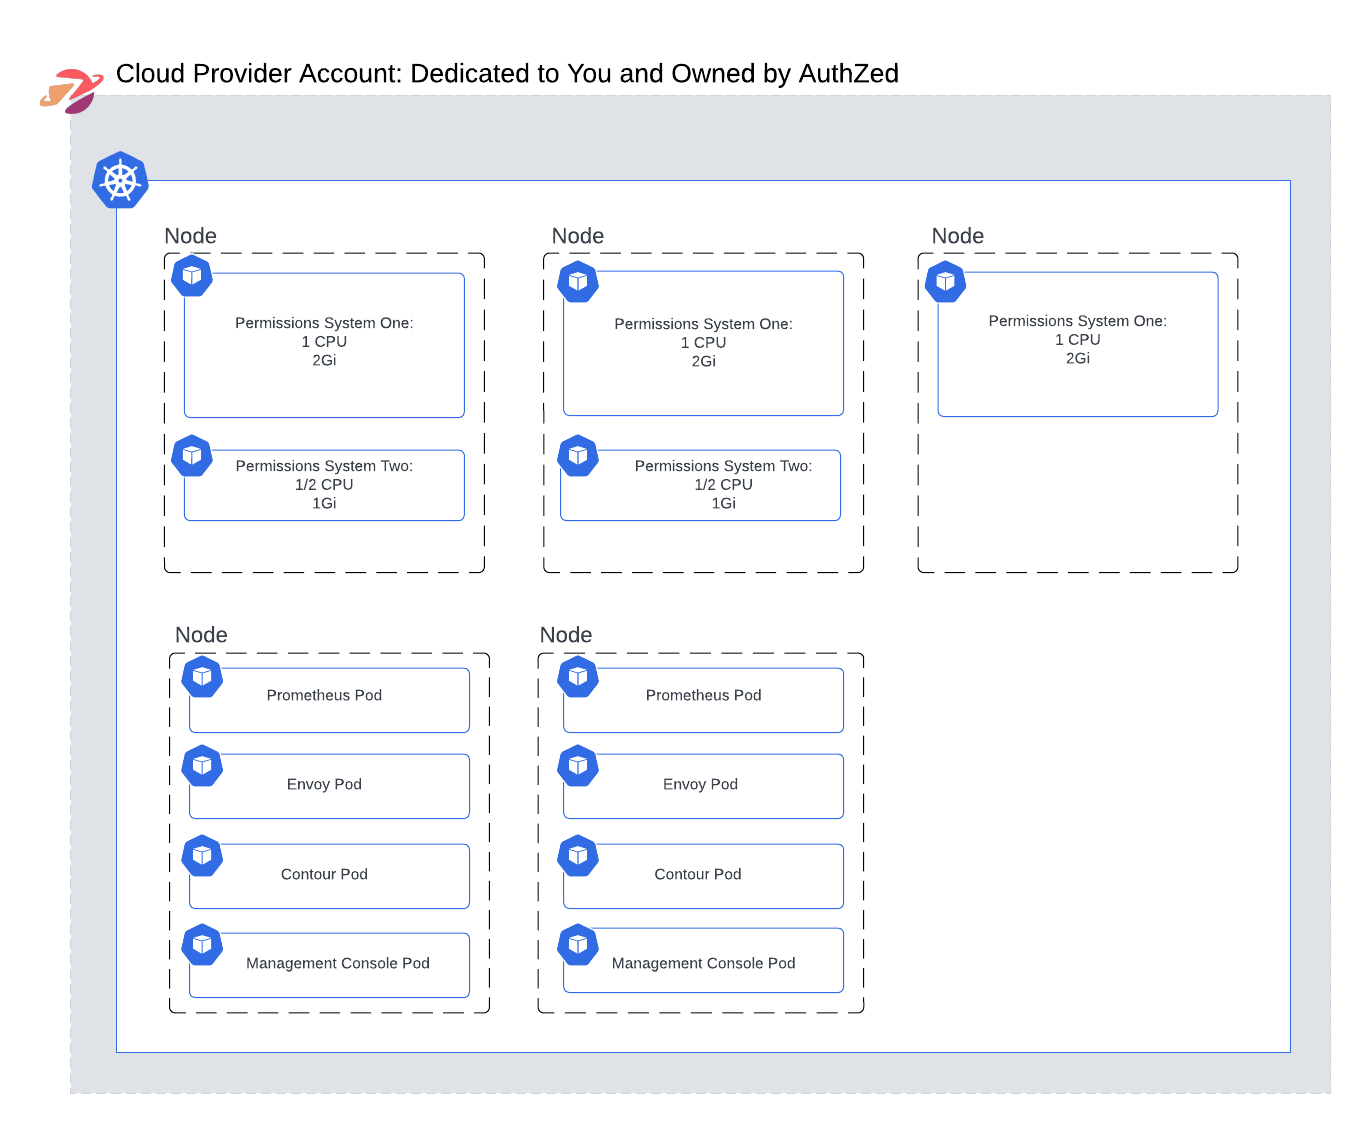Viewport: 1371px width, 1133px height.
Task: Select pod icon of Permissions System One in top-middle node
Action: 578,282
